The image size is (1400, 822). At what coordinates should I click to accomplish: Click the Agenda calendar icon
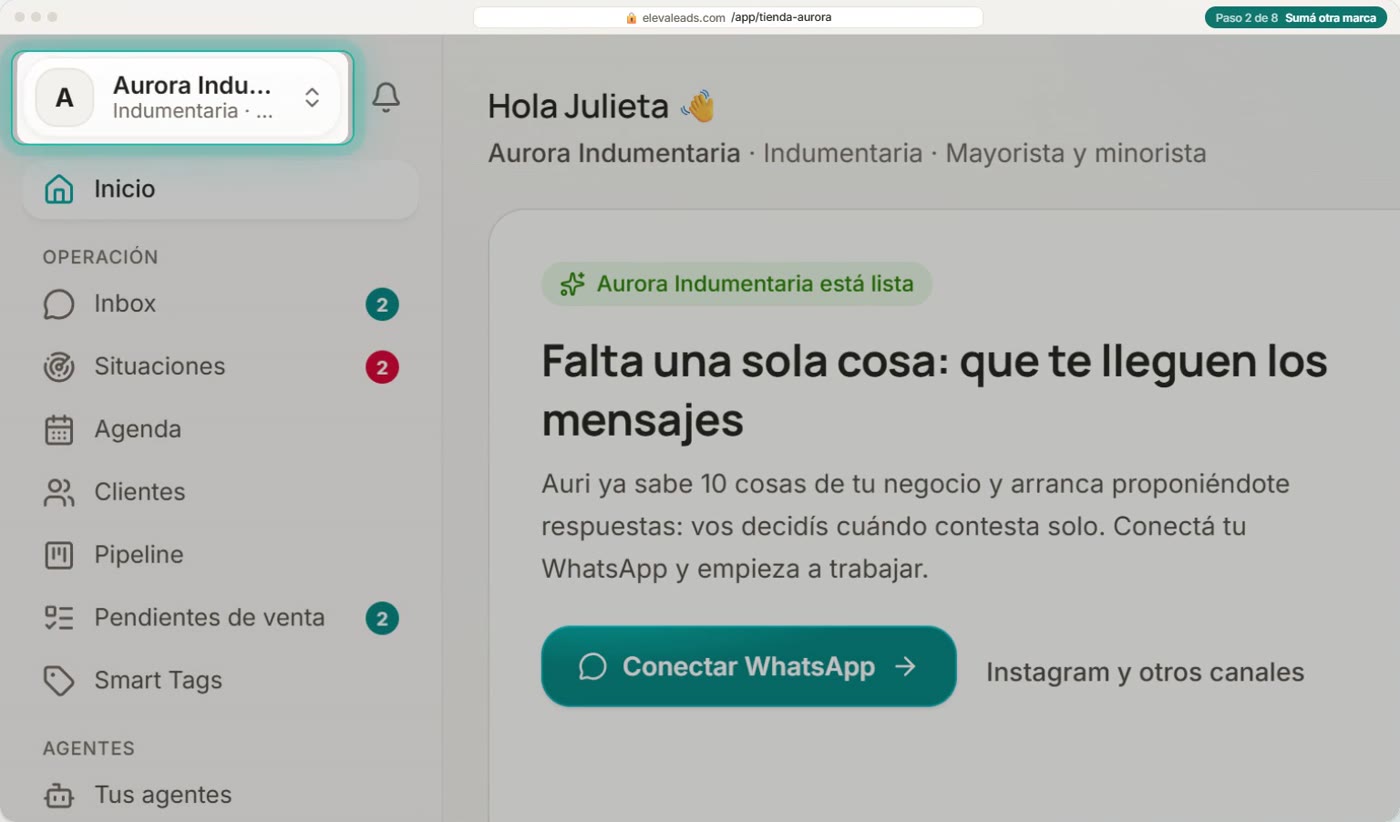(x=59, y=430)
